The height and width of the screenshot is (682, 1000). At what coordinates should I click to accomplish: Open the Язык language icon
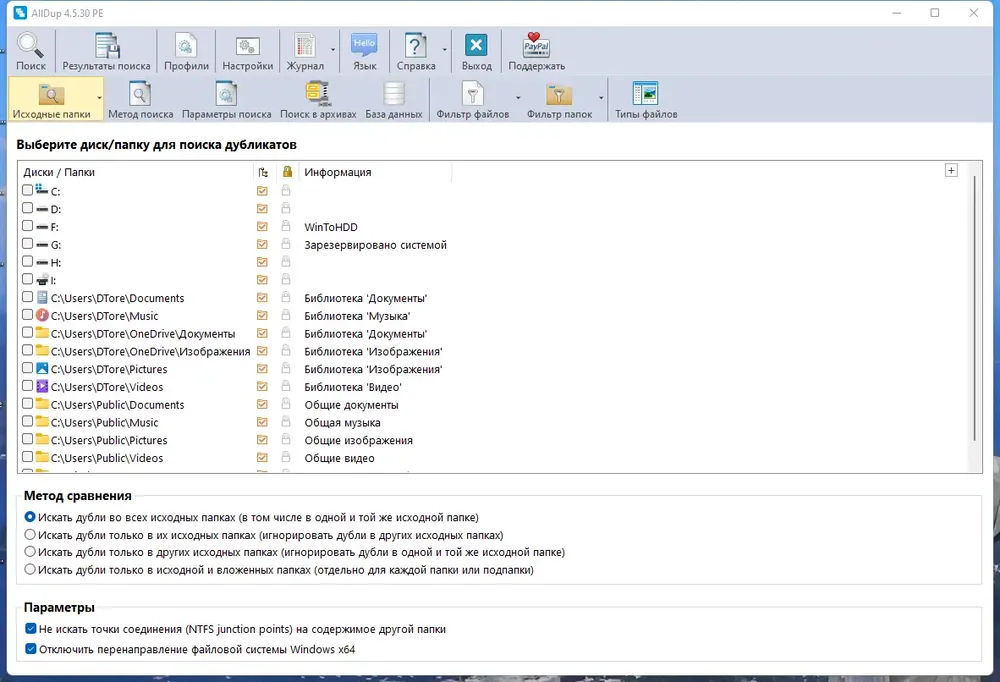364,45
